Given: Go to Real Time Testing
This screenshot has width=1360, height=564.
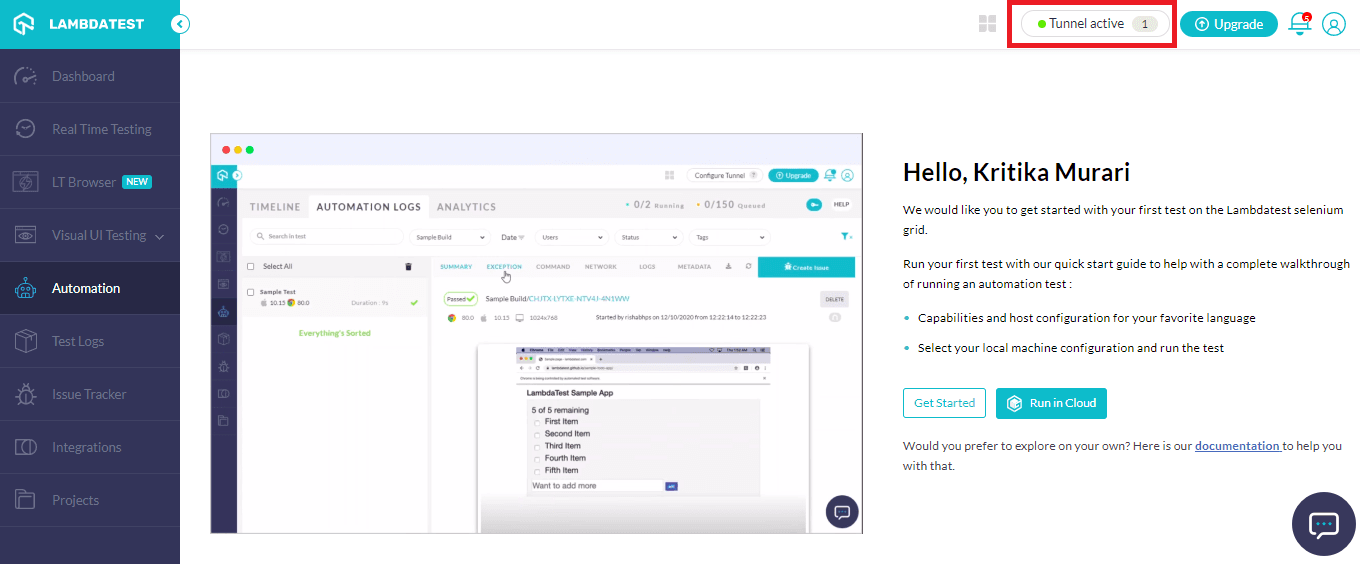Looking at the screenshot, I should click(90, 129).
